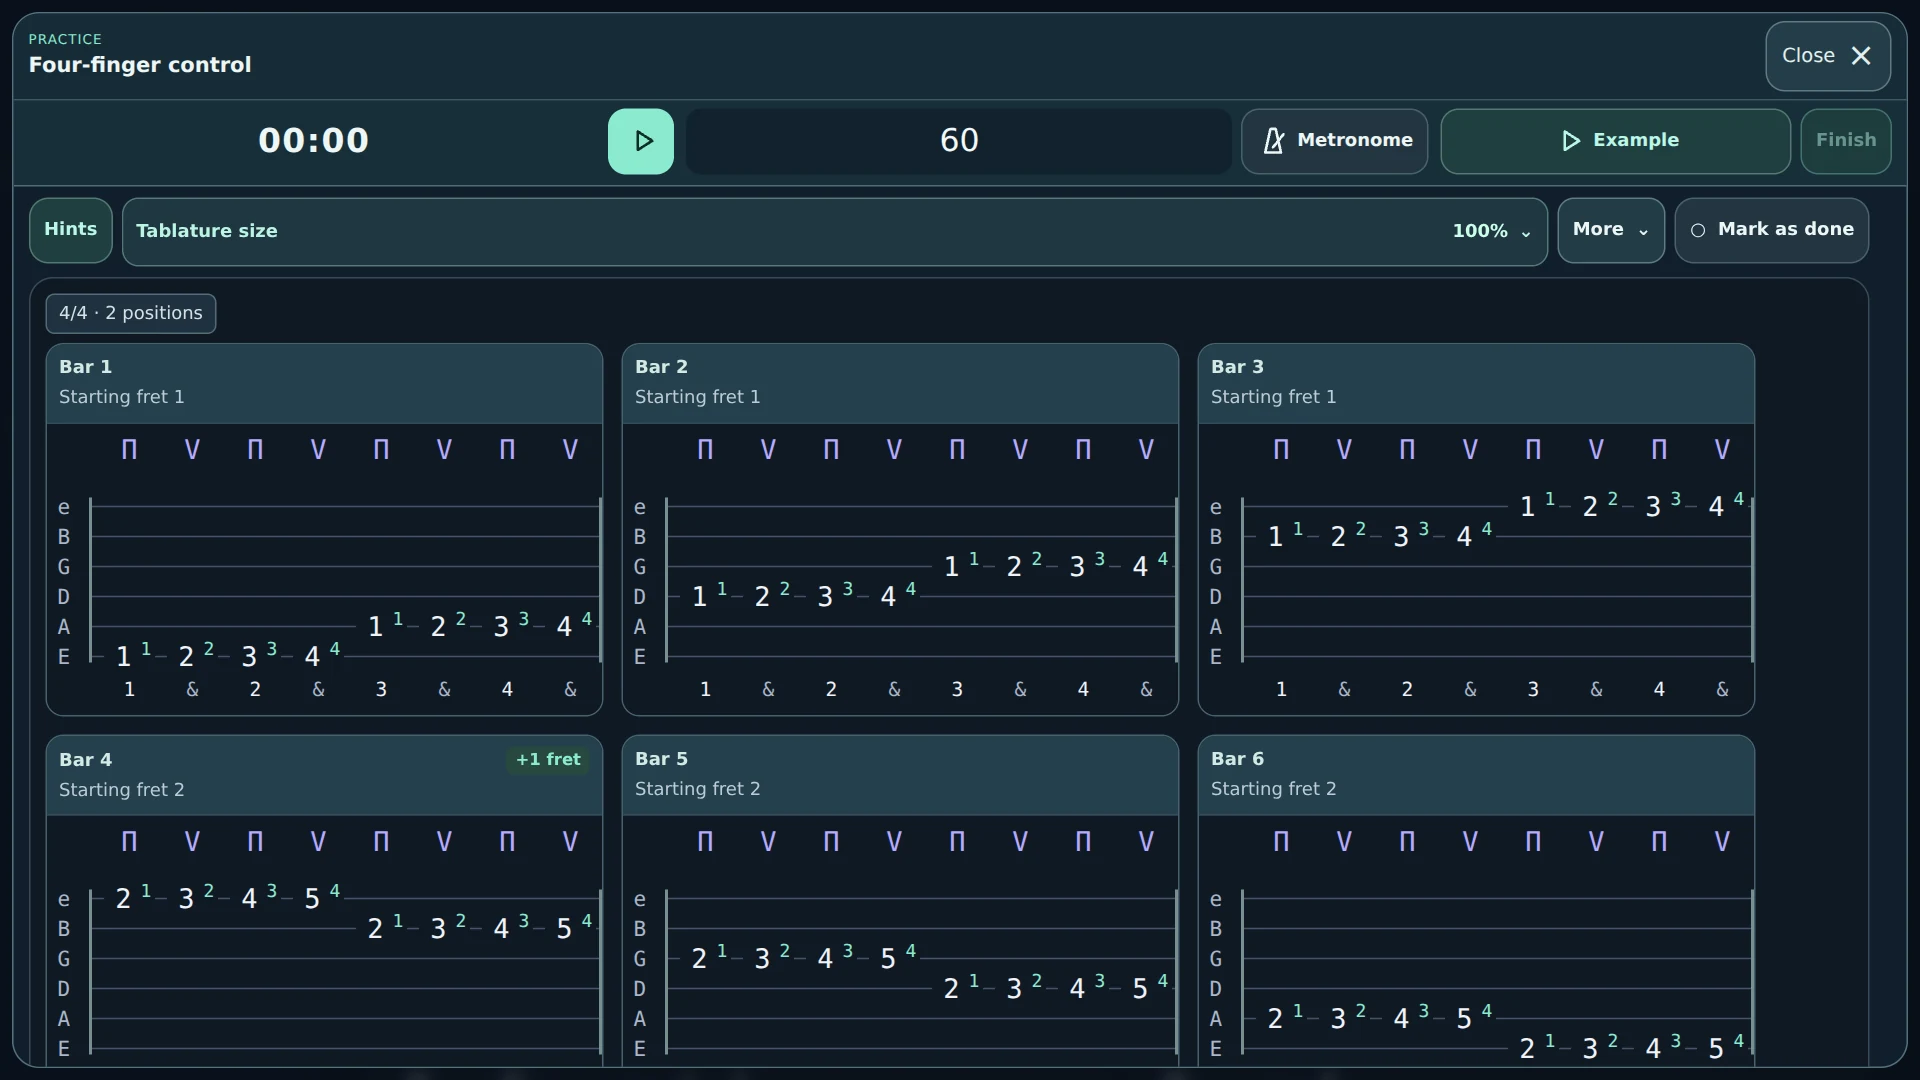Screen dimensions: 1920x1080
Task: Click the Bar 2 heading
Action: tap(662, 367)
